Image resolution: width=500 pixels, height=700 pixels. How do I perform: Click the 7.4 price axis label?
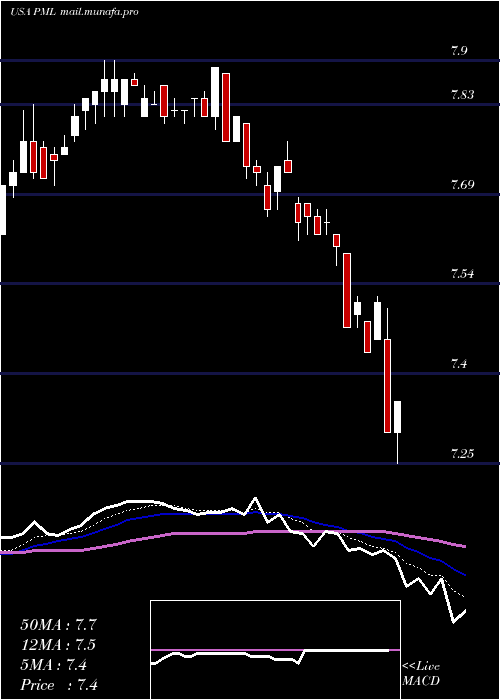[x=459, y=364]
